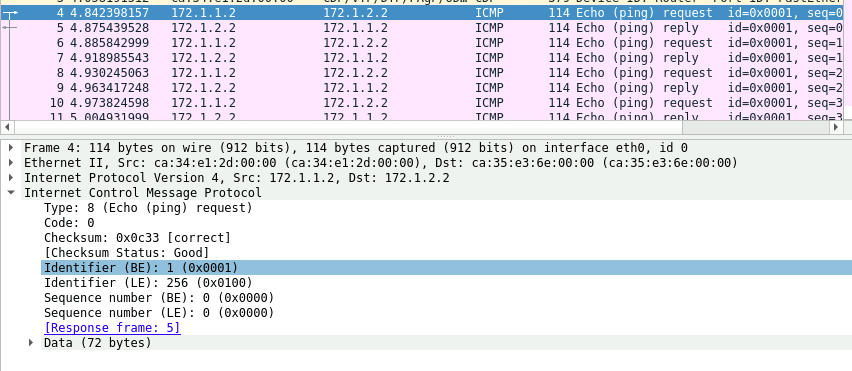Select Internet Protocol Version 4 line text
The image size is (852, 371).
pyautogui.click(x=237, y=178)
